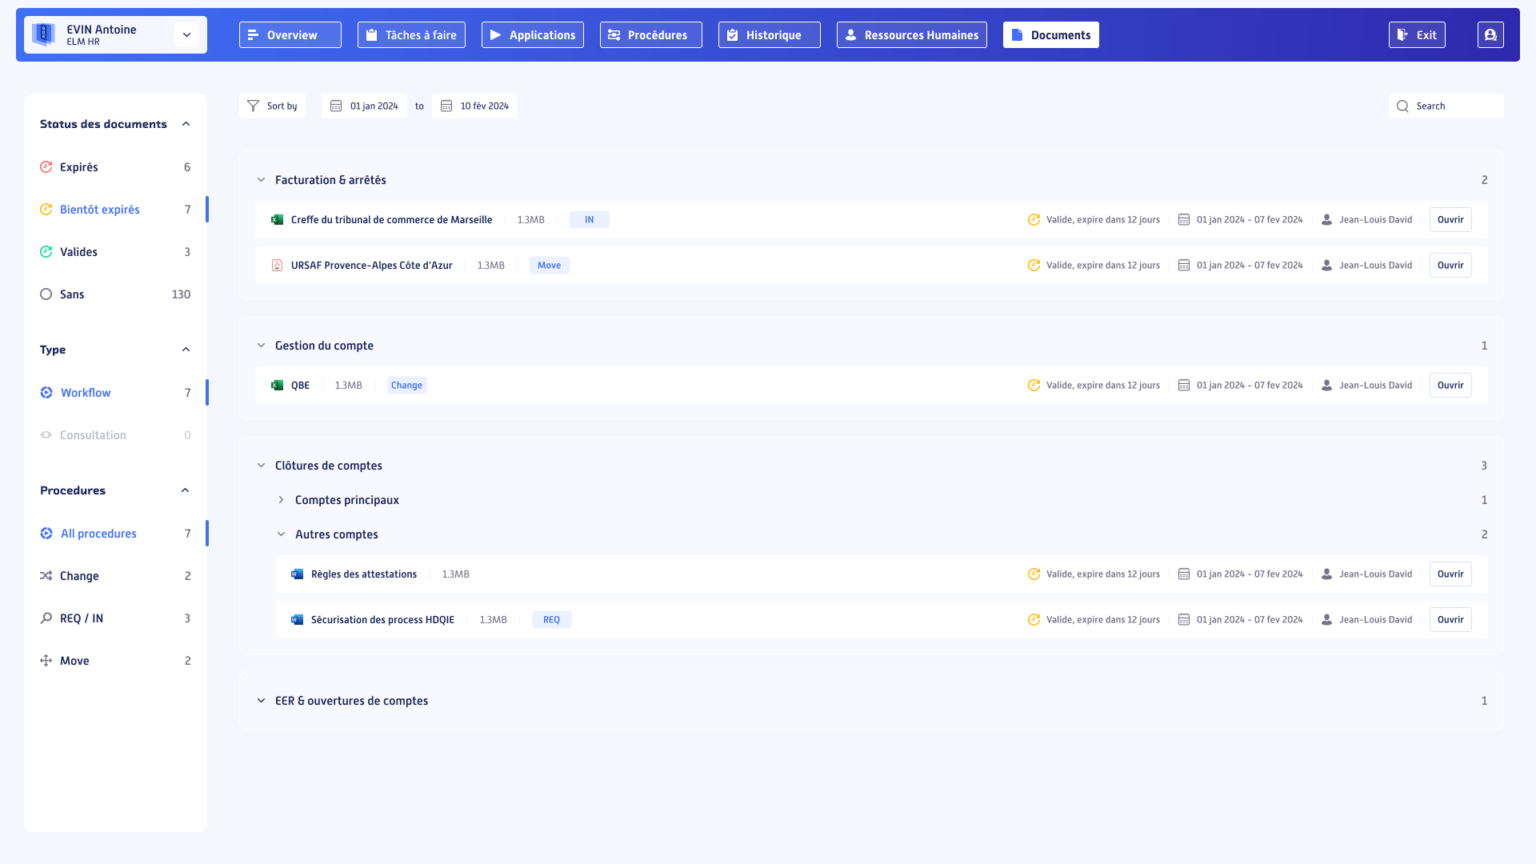The width and height of the screenshot is (1536, 864).
Task: Open the Search field via the magnifier icon
Action: [1404, 105]
